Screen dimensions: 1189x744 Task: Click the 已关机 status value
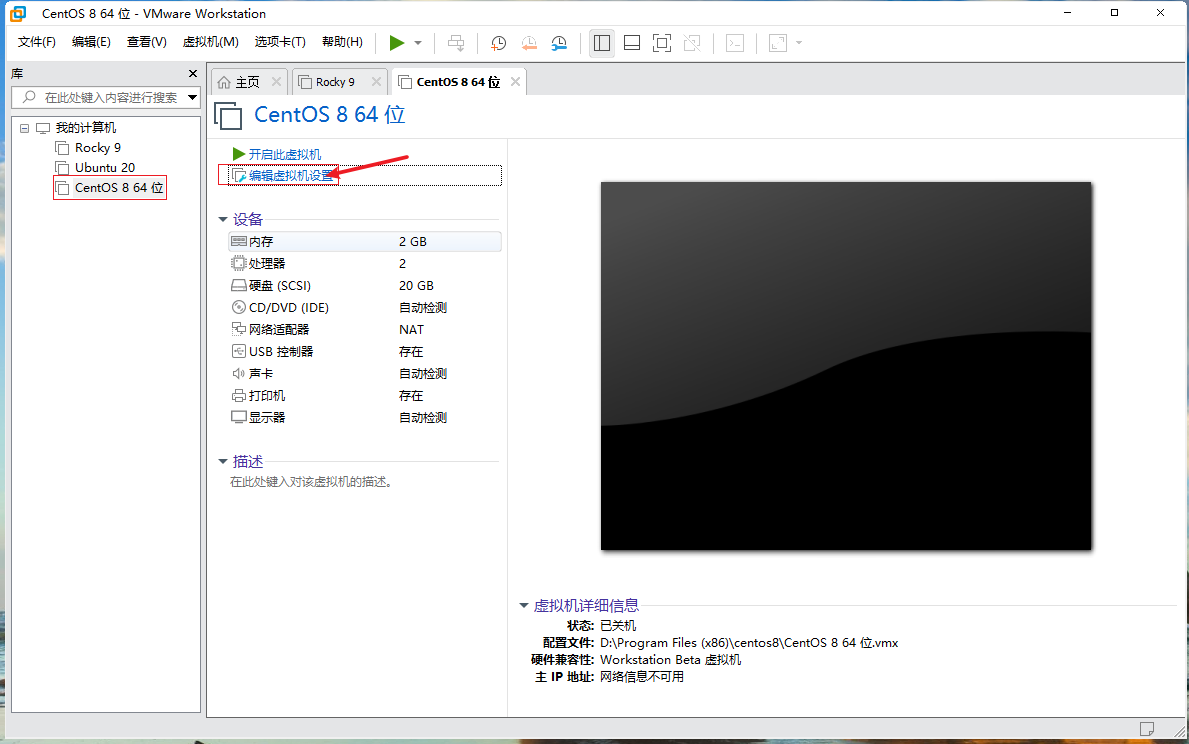point(618,626)
